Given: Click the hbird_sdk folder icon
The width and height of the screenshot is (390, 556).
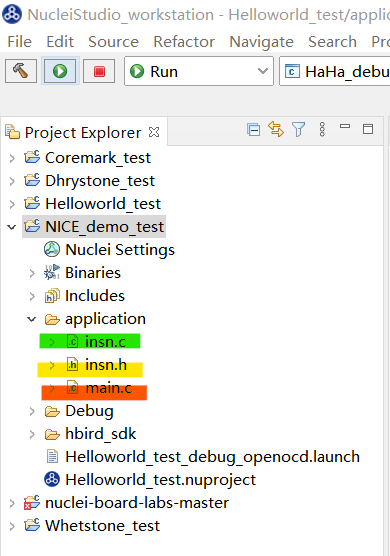Looking at the screenshot, I should click(x=52, y=435).
